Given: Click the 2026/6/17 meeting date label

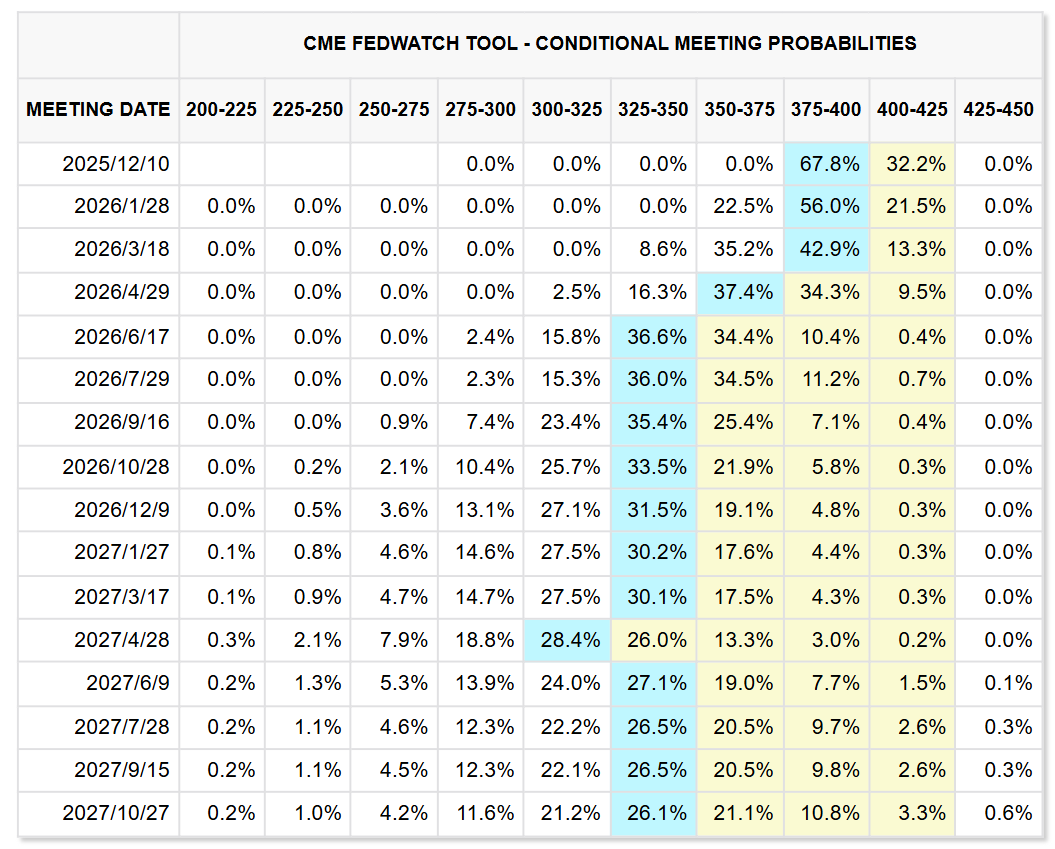Looking at the screenshot, I should 121,336.
